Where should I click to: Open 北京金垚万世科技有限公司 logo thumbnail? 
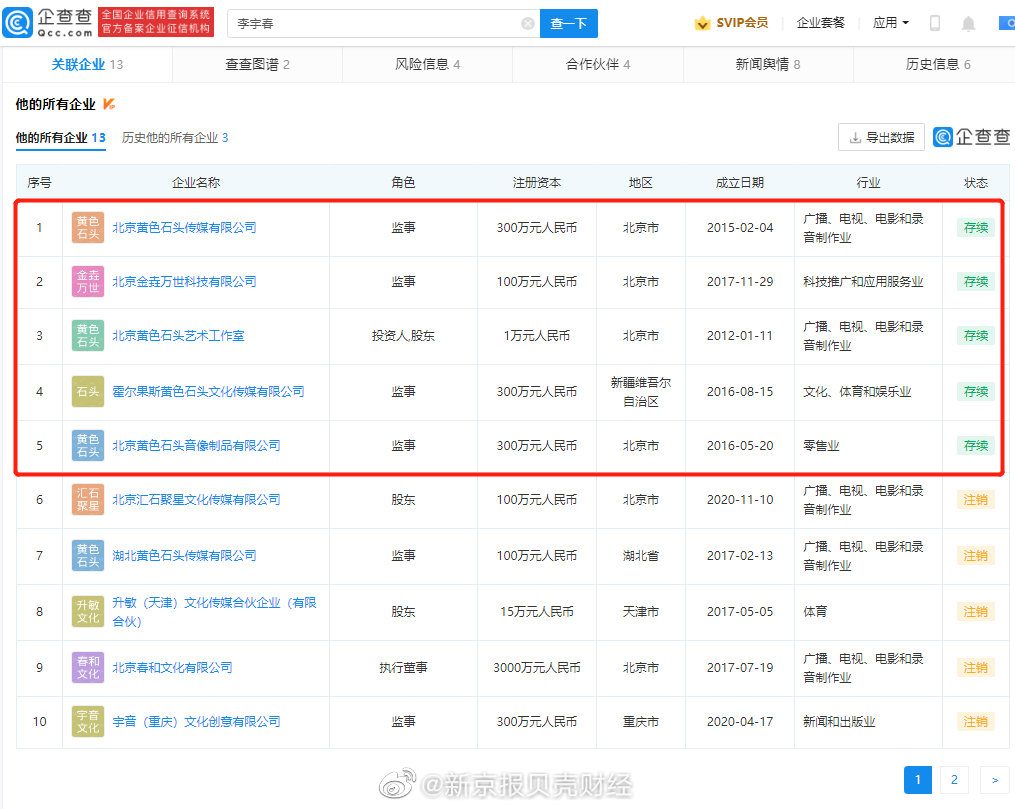click(x=87, y=282)
